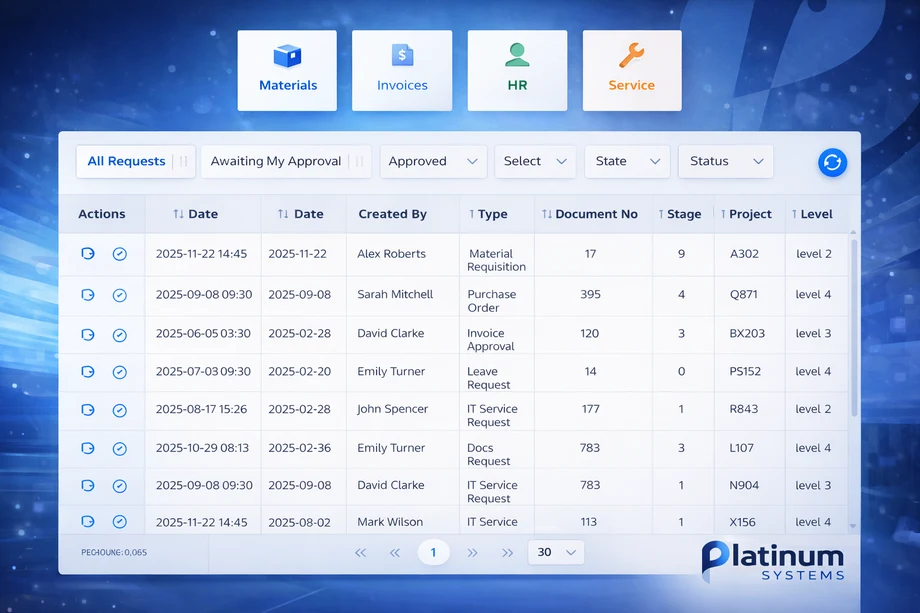Select page 1 in pagination
920x613 pixels.
(x=433, y=553)
